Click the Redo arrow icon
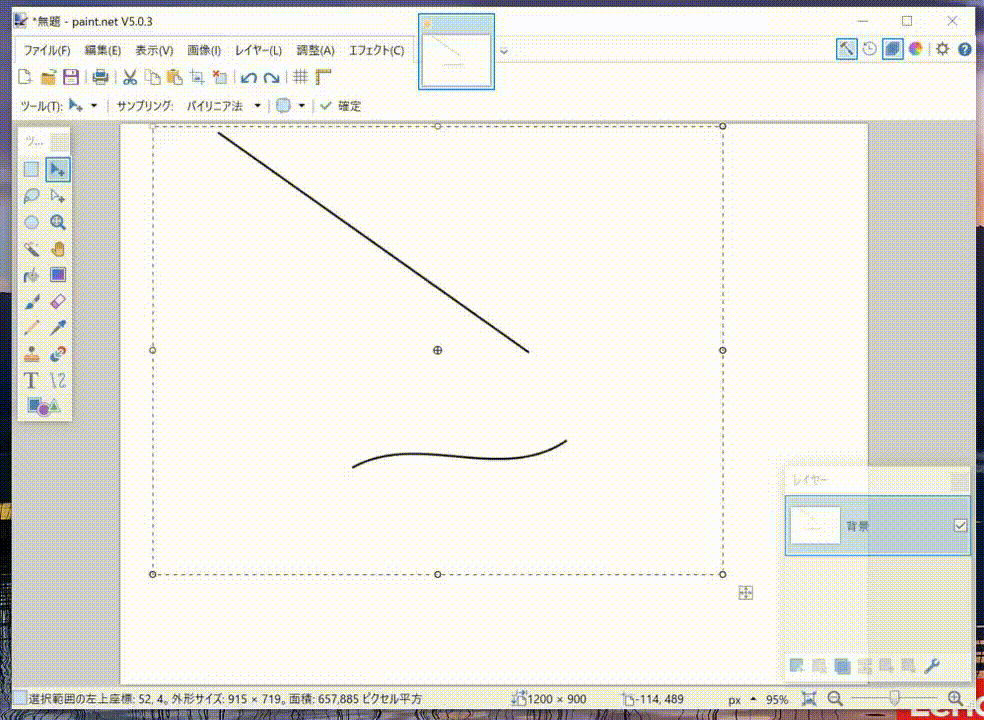This screenshot has height=720, width=984. [271, 78]
